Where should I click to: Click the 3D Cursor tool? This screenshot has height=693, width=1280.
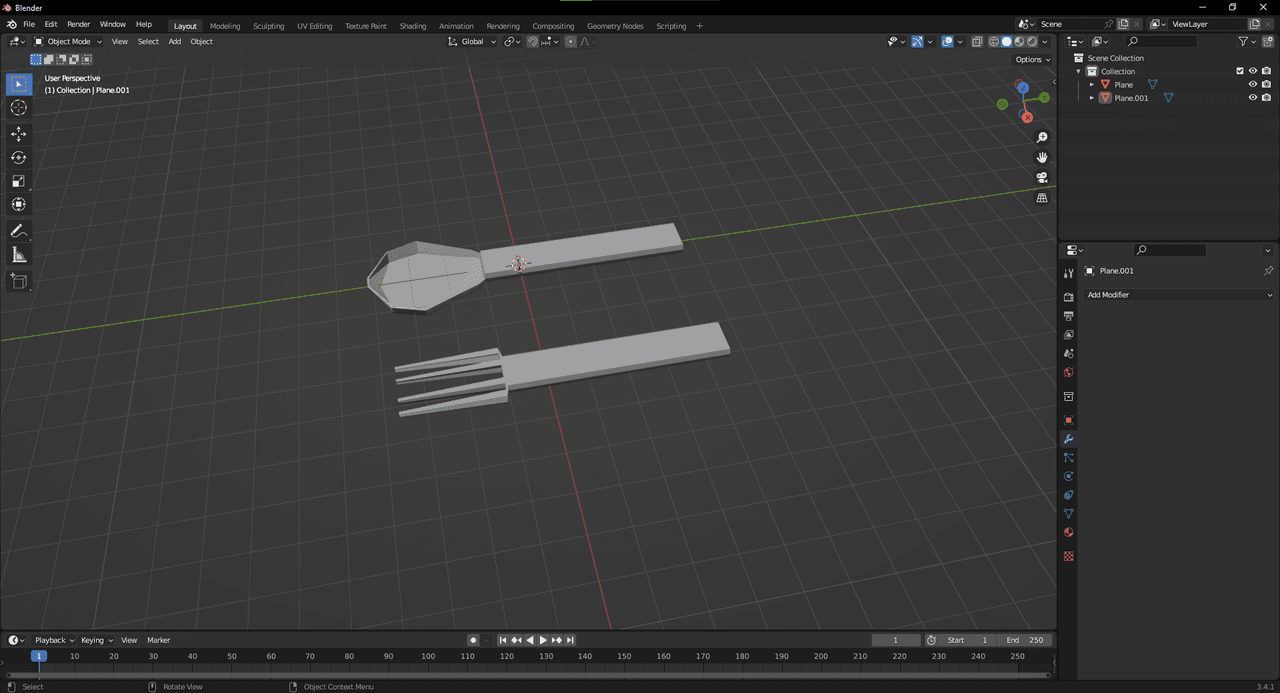[x=18, y=108]
